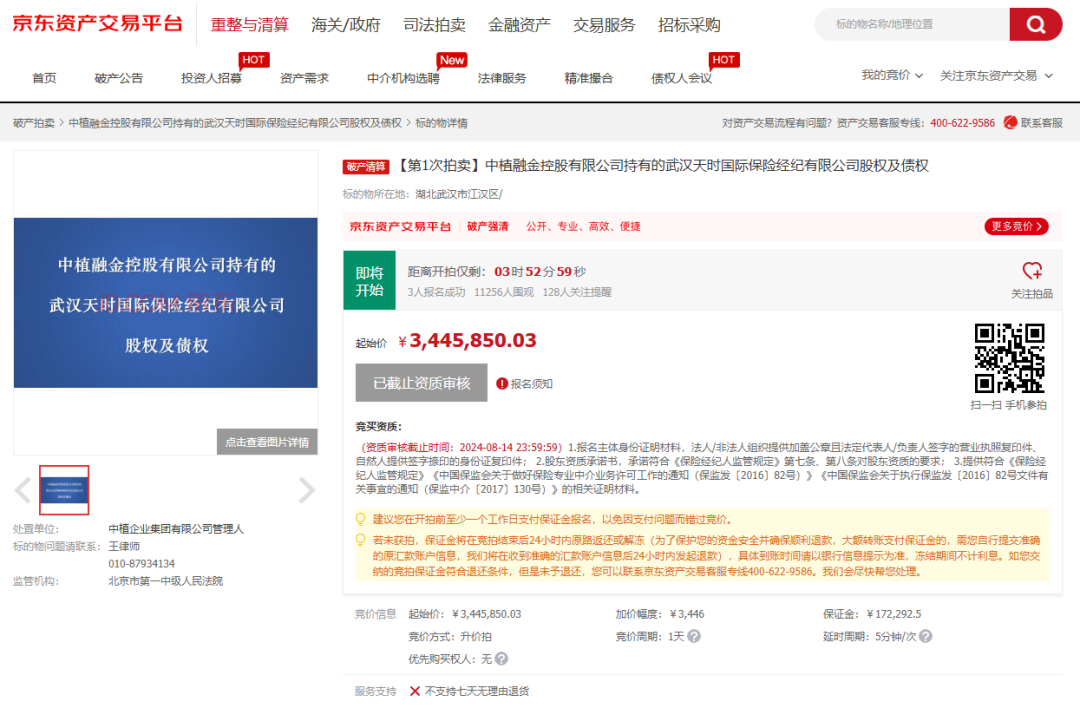Image resolution: width=1080 pixels, height=708 pixels.
Task: Click the help icon beside 延时周期
Action: 926,636
